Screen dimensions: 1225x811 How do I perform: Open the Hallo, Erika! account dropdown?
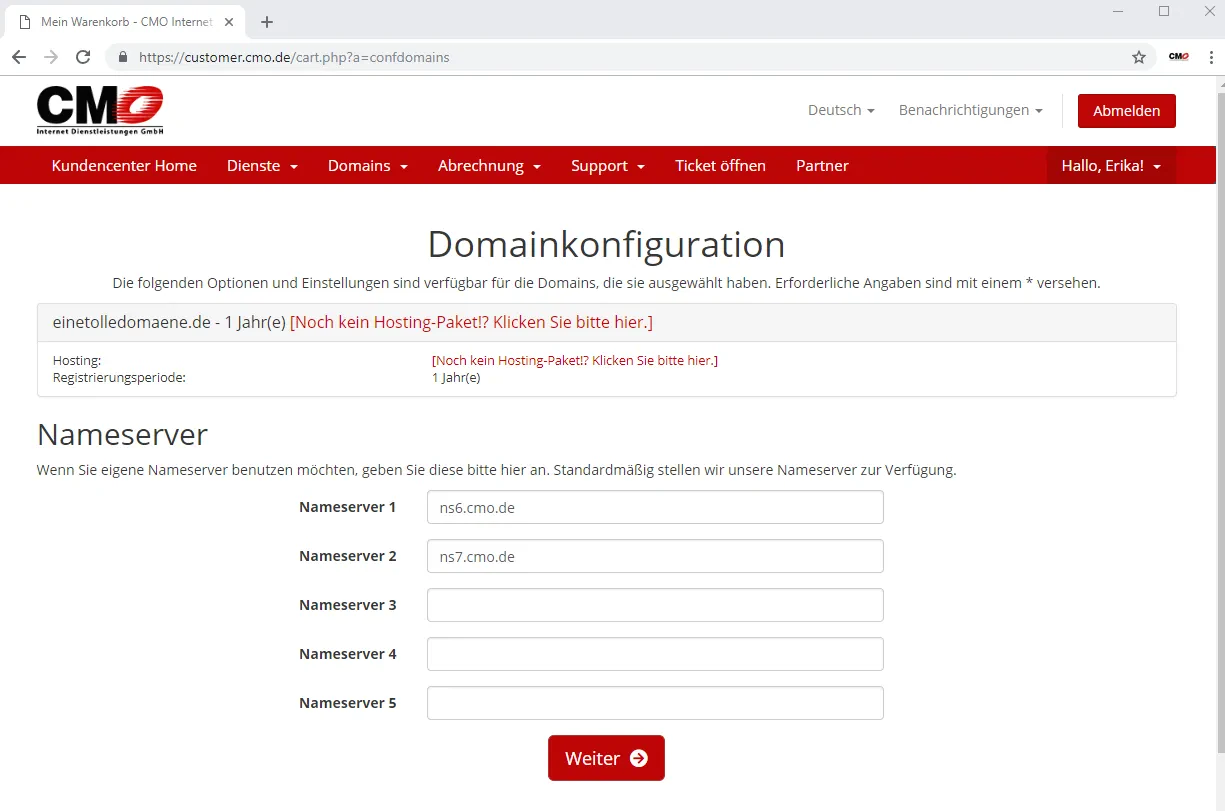(1111, 166)
